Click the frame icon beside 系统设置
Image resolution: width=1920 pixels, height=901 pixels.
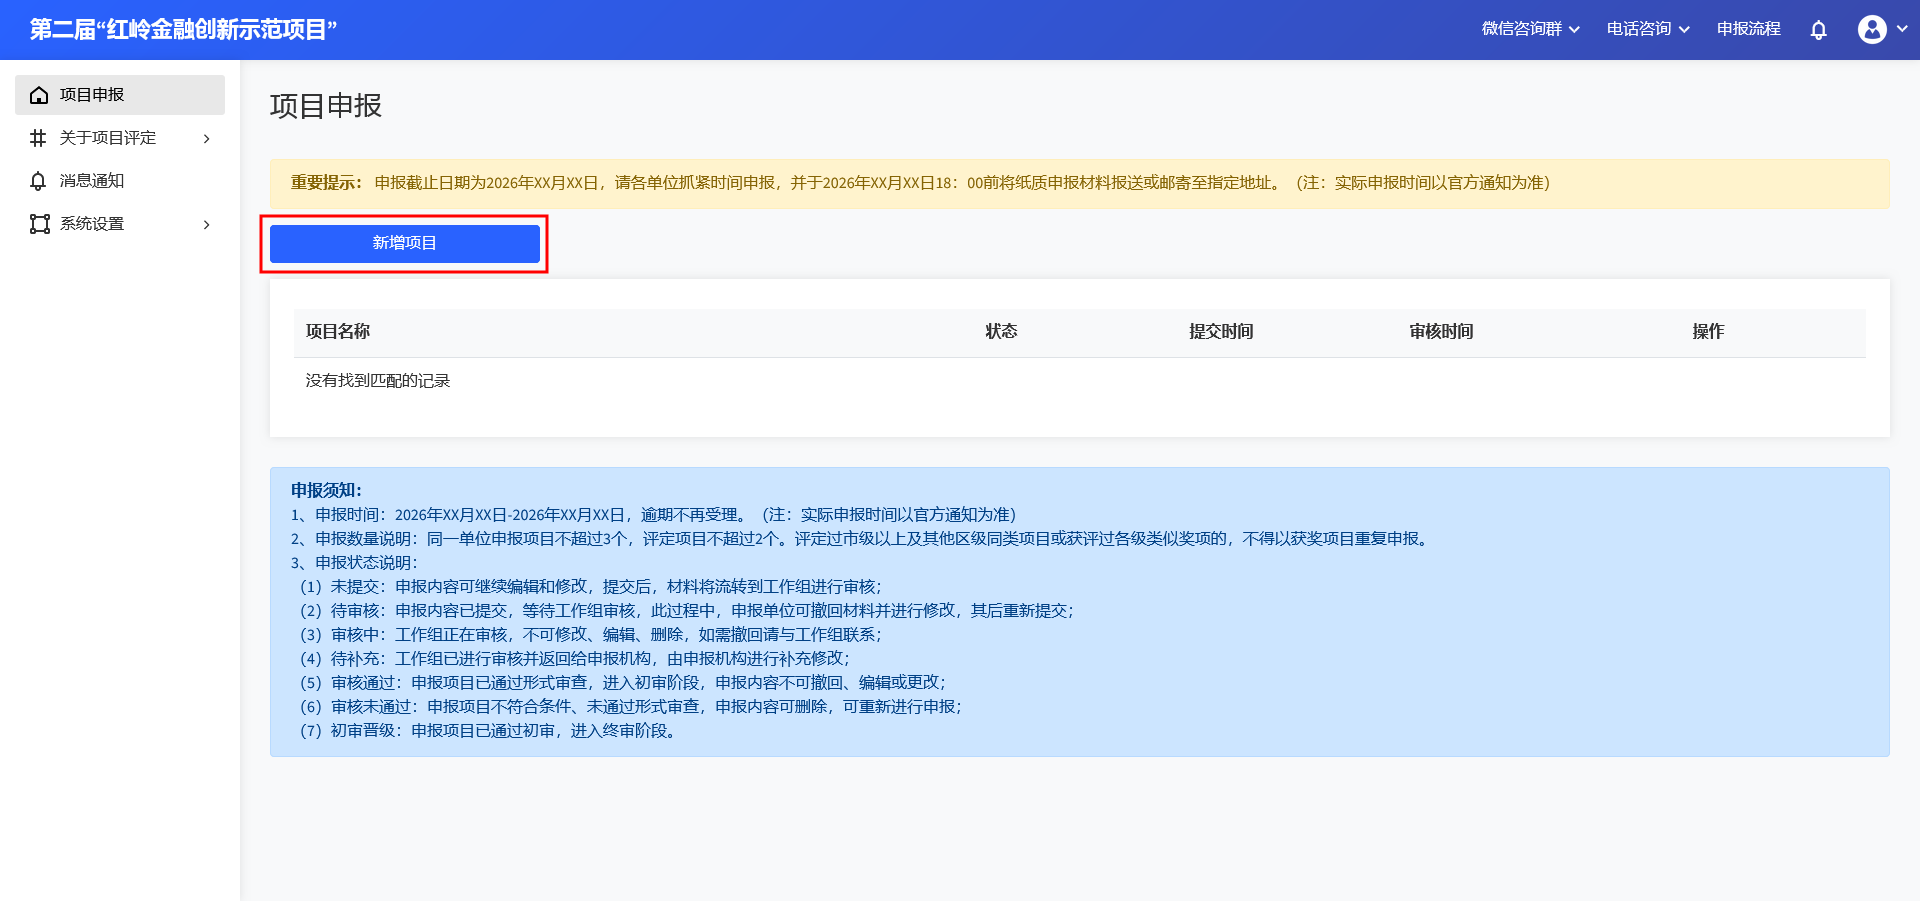click(39, 224)
